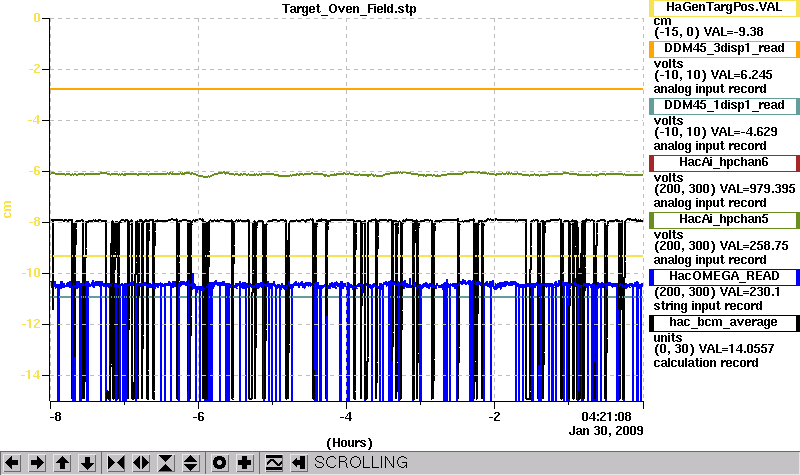Viewport: 800px width, 475px height.
Task: Select the hac_bcm_average curve legend
Action: click(724, 323)
